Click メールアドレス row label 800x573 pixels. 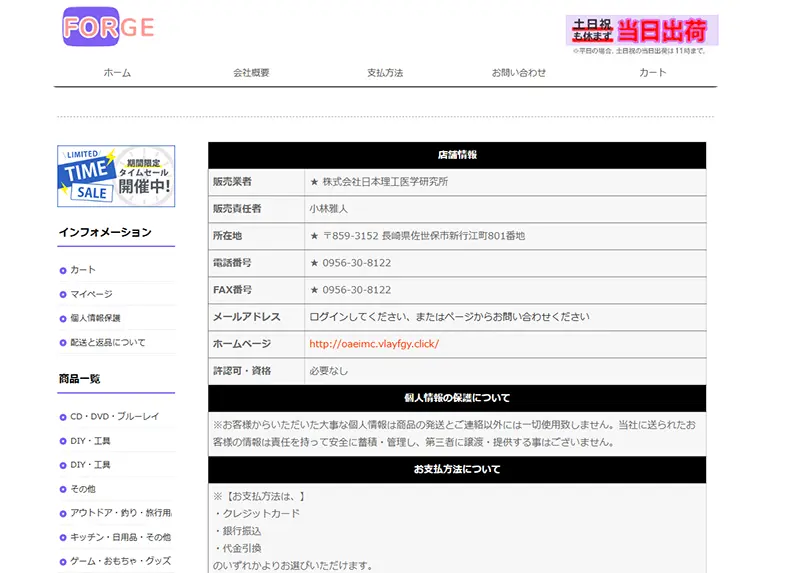[x=247, y=317]
